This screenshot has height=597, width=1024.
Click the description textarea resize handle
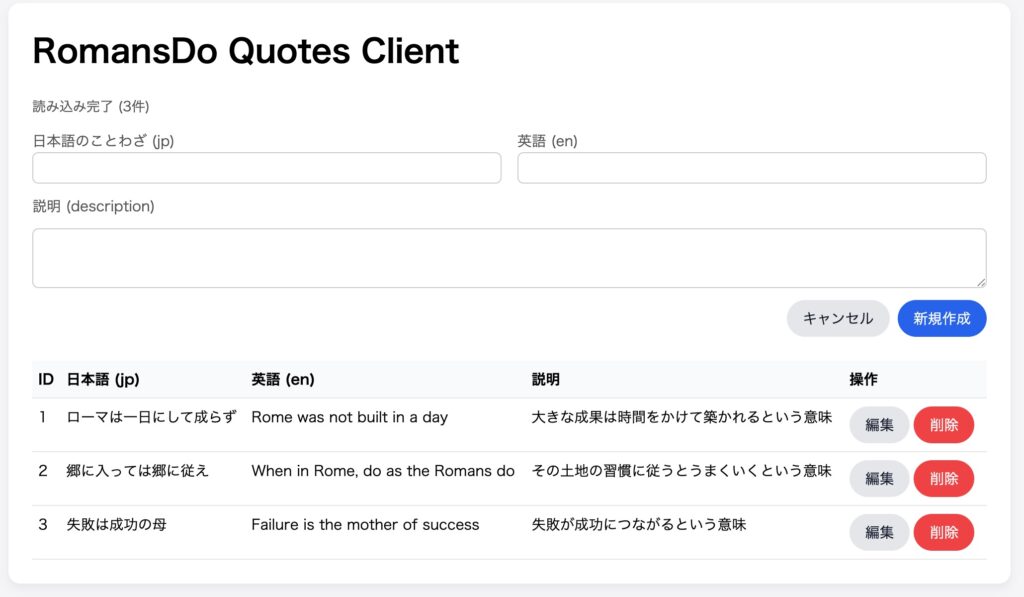[981, 283]
